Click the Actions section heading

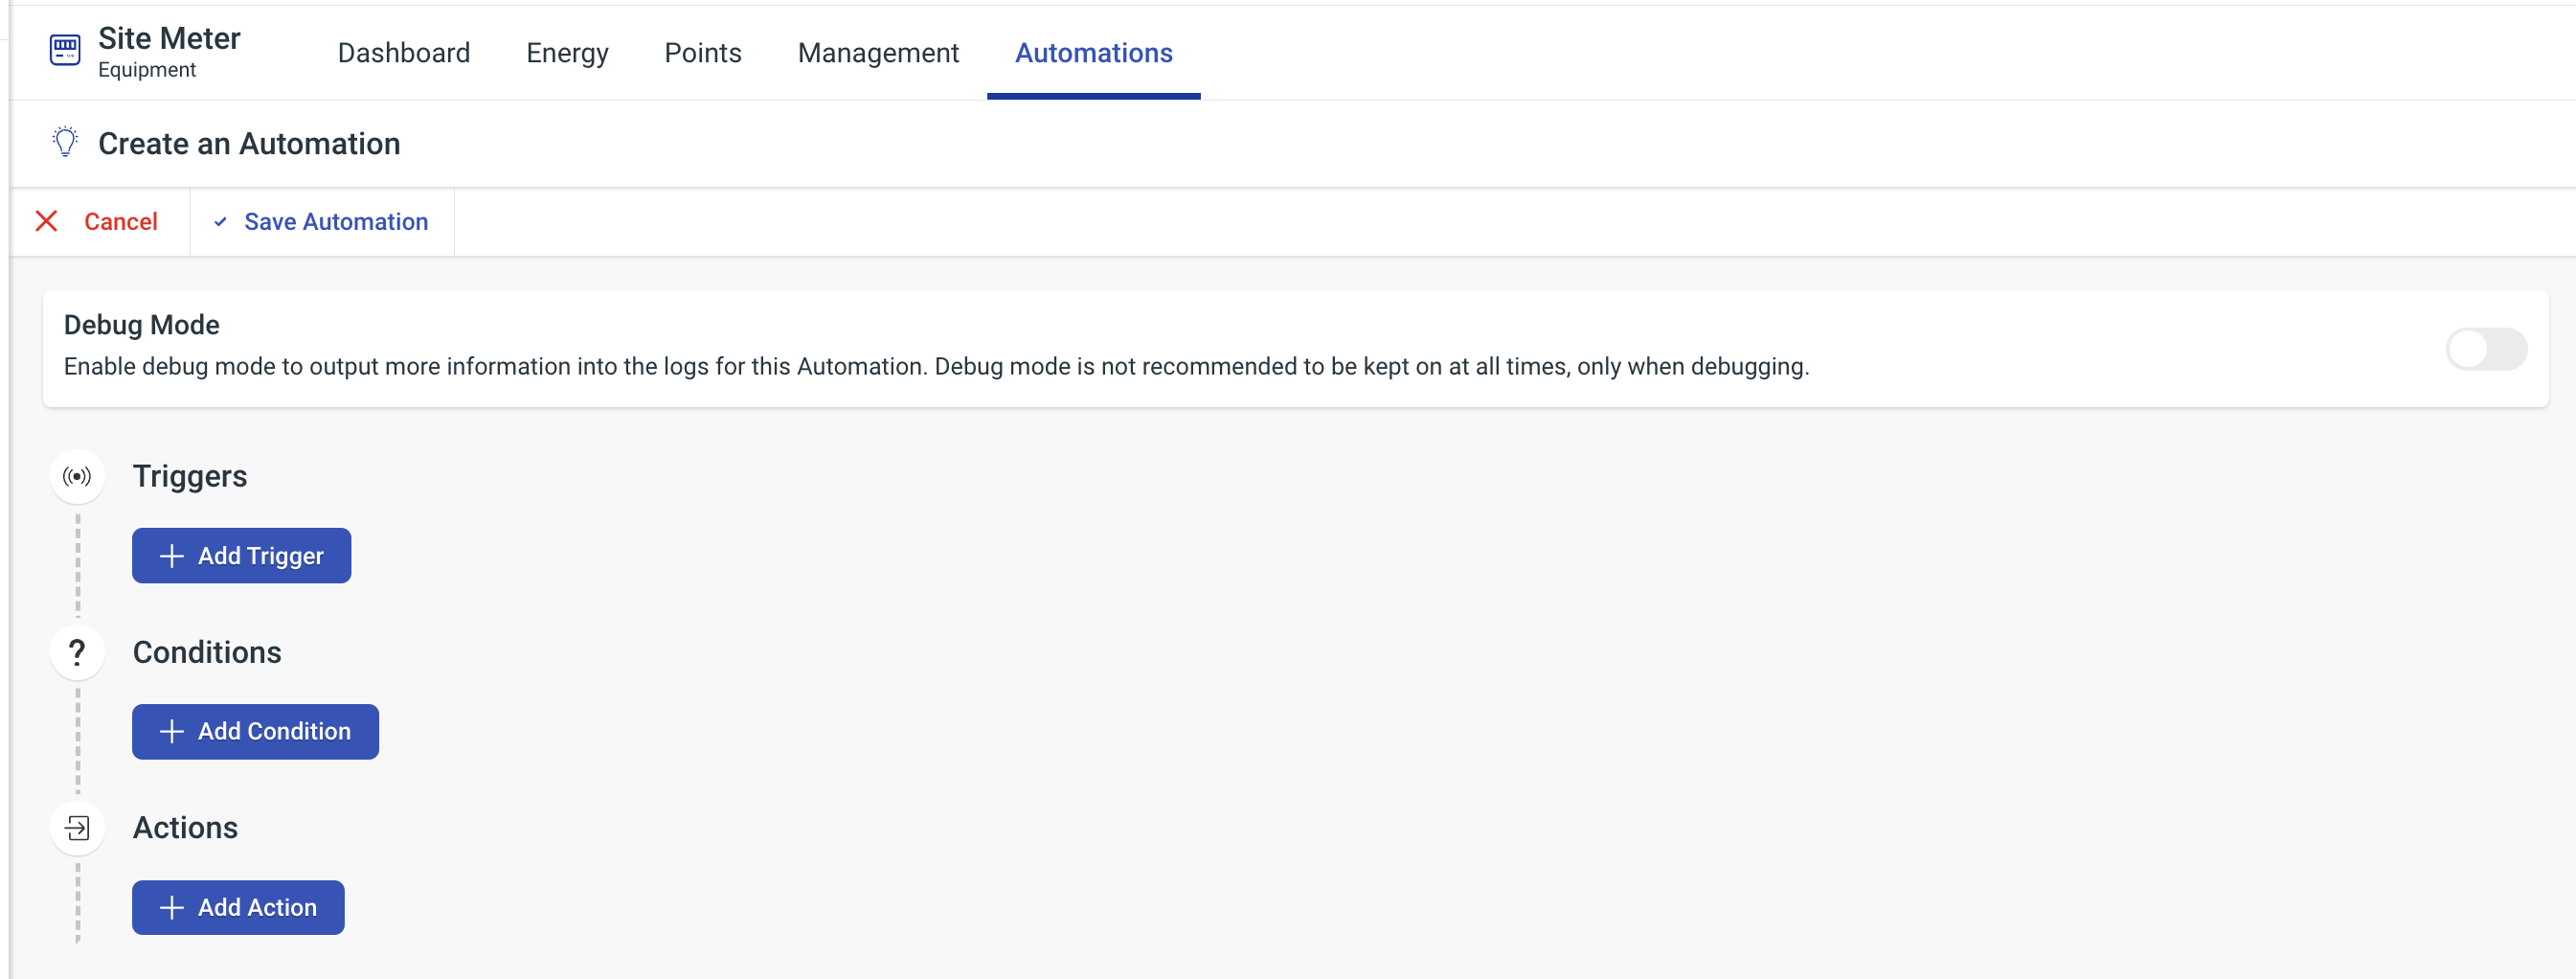[x=185, y=828]
